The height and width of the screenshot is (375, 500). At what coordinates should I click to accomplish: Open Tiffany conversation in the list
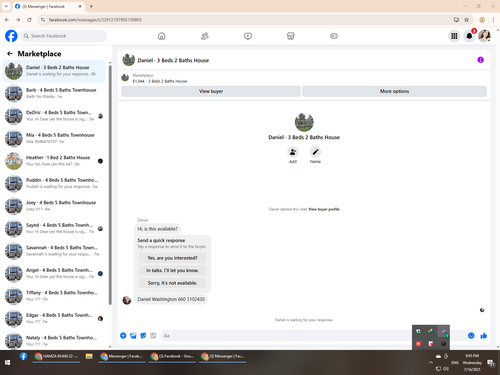(54, 296)
